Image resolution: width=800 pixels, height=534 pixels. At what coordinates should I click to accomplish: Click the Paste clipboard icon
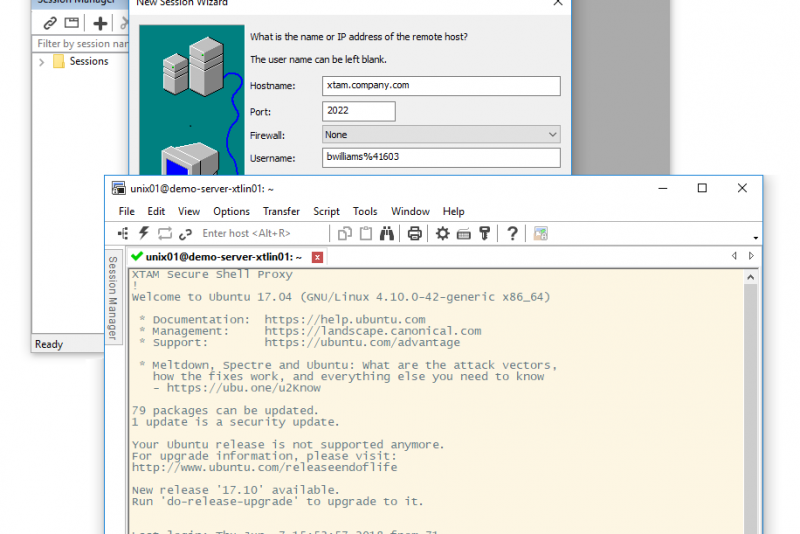[x=366, y=234]
